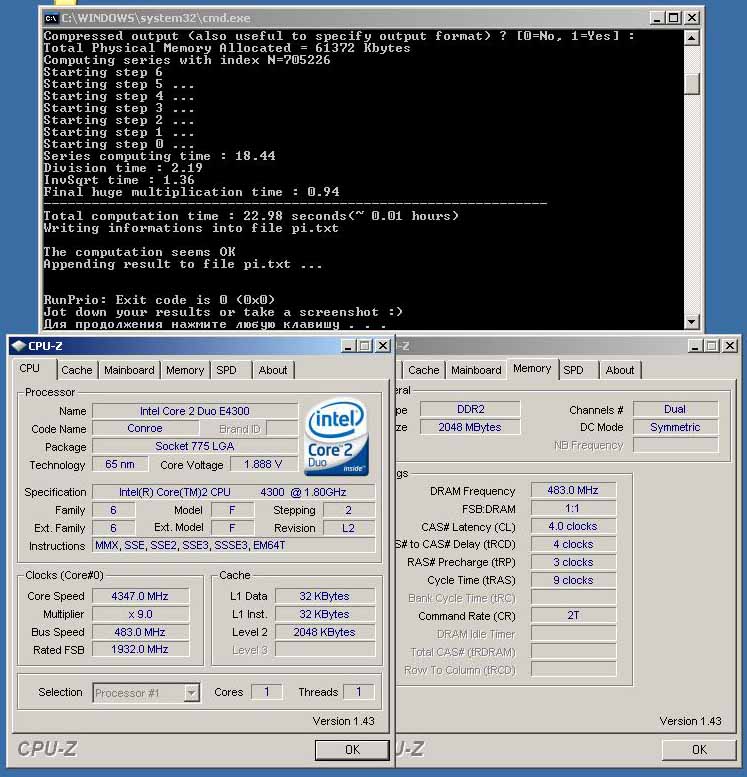The width and height of the screenshot is (747, 777).
Task: Minimize the right CPU-Z window
Action: click(x=695, y=346)
